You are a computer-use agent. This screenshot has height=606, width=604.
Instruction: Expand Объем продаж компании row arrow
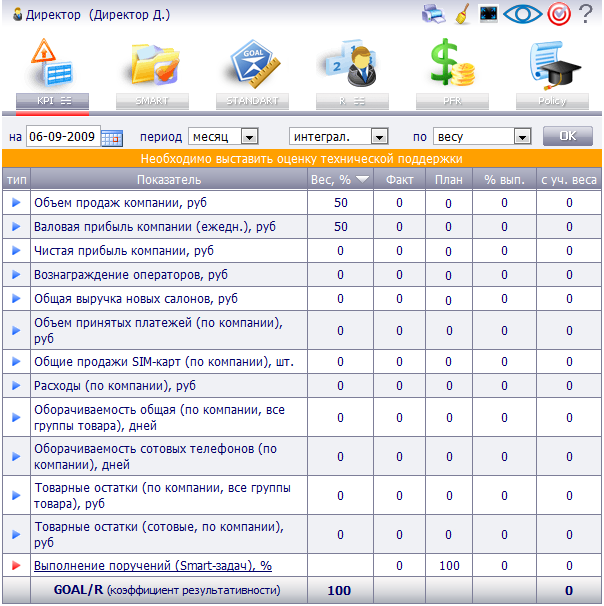pyautogui.click(x=16, y=203)
